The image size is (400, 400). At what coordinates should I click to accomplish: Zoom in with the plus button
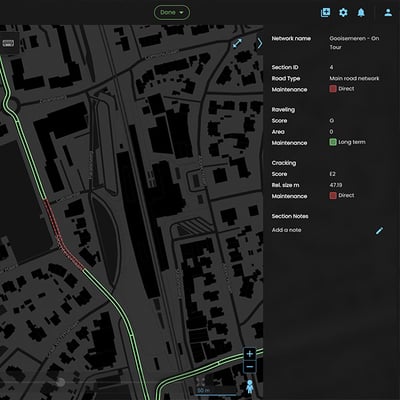(x=250, y=354)
